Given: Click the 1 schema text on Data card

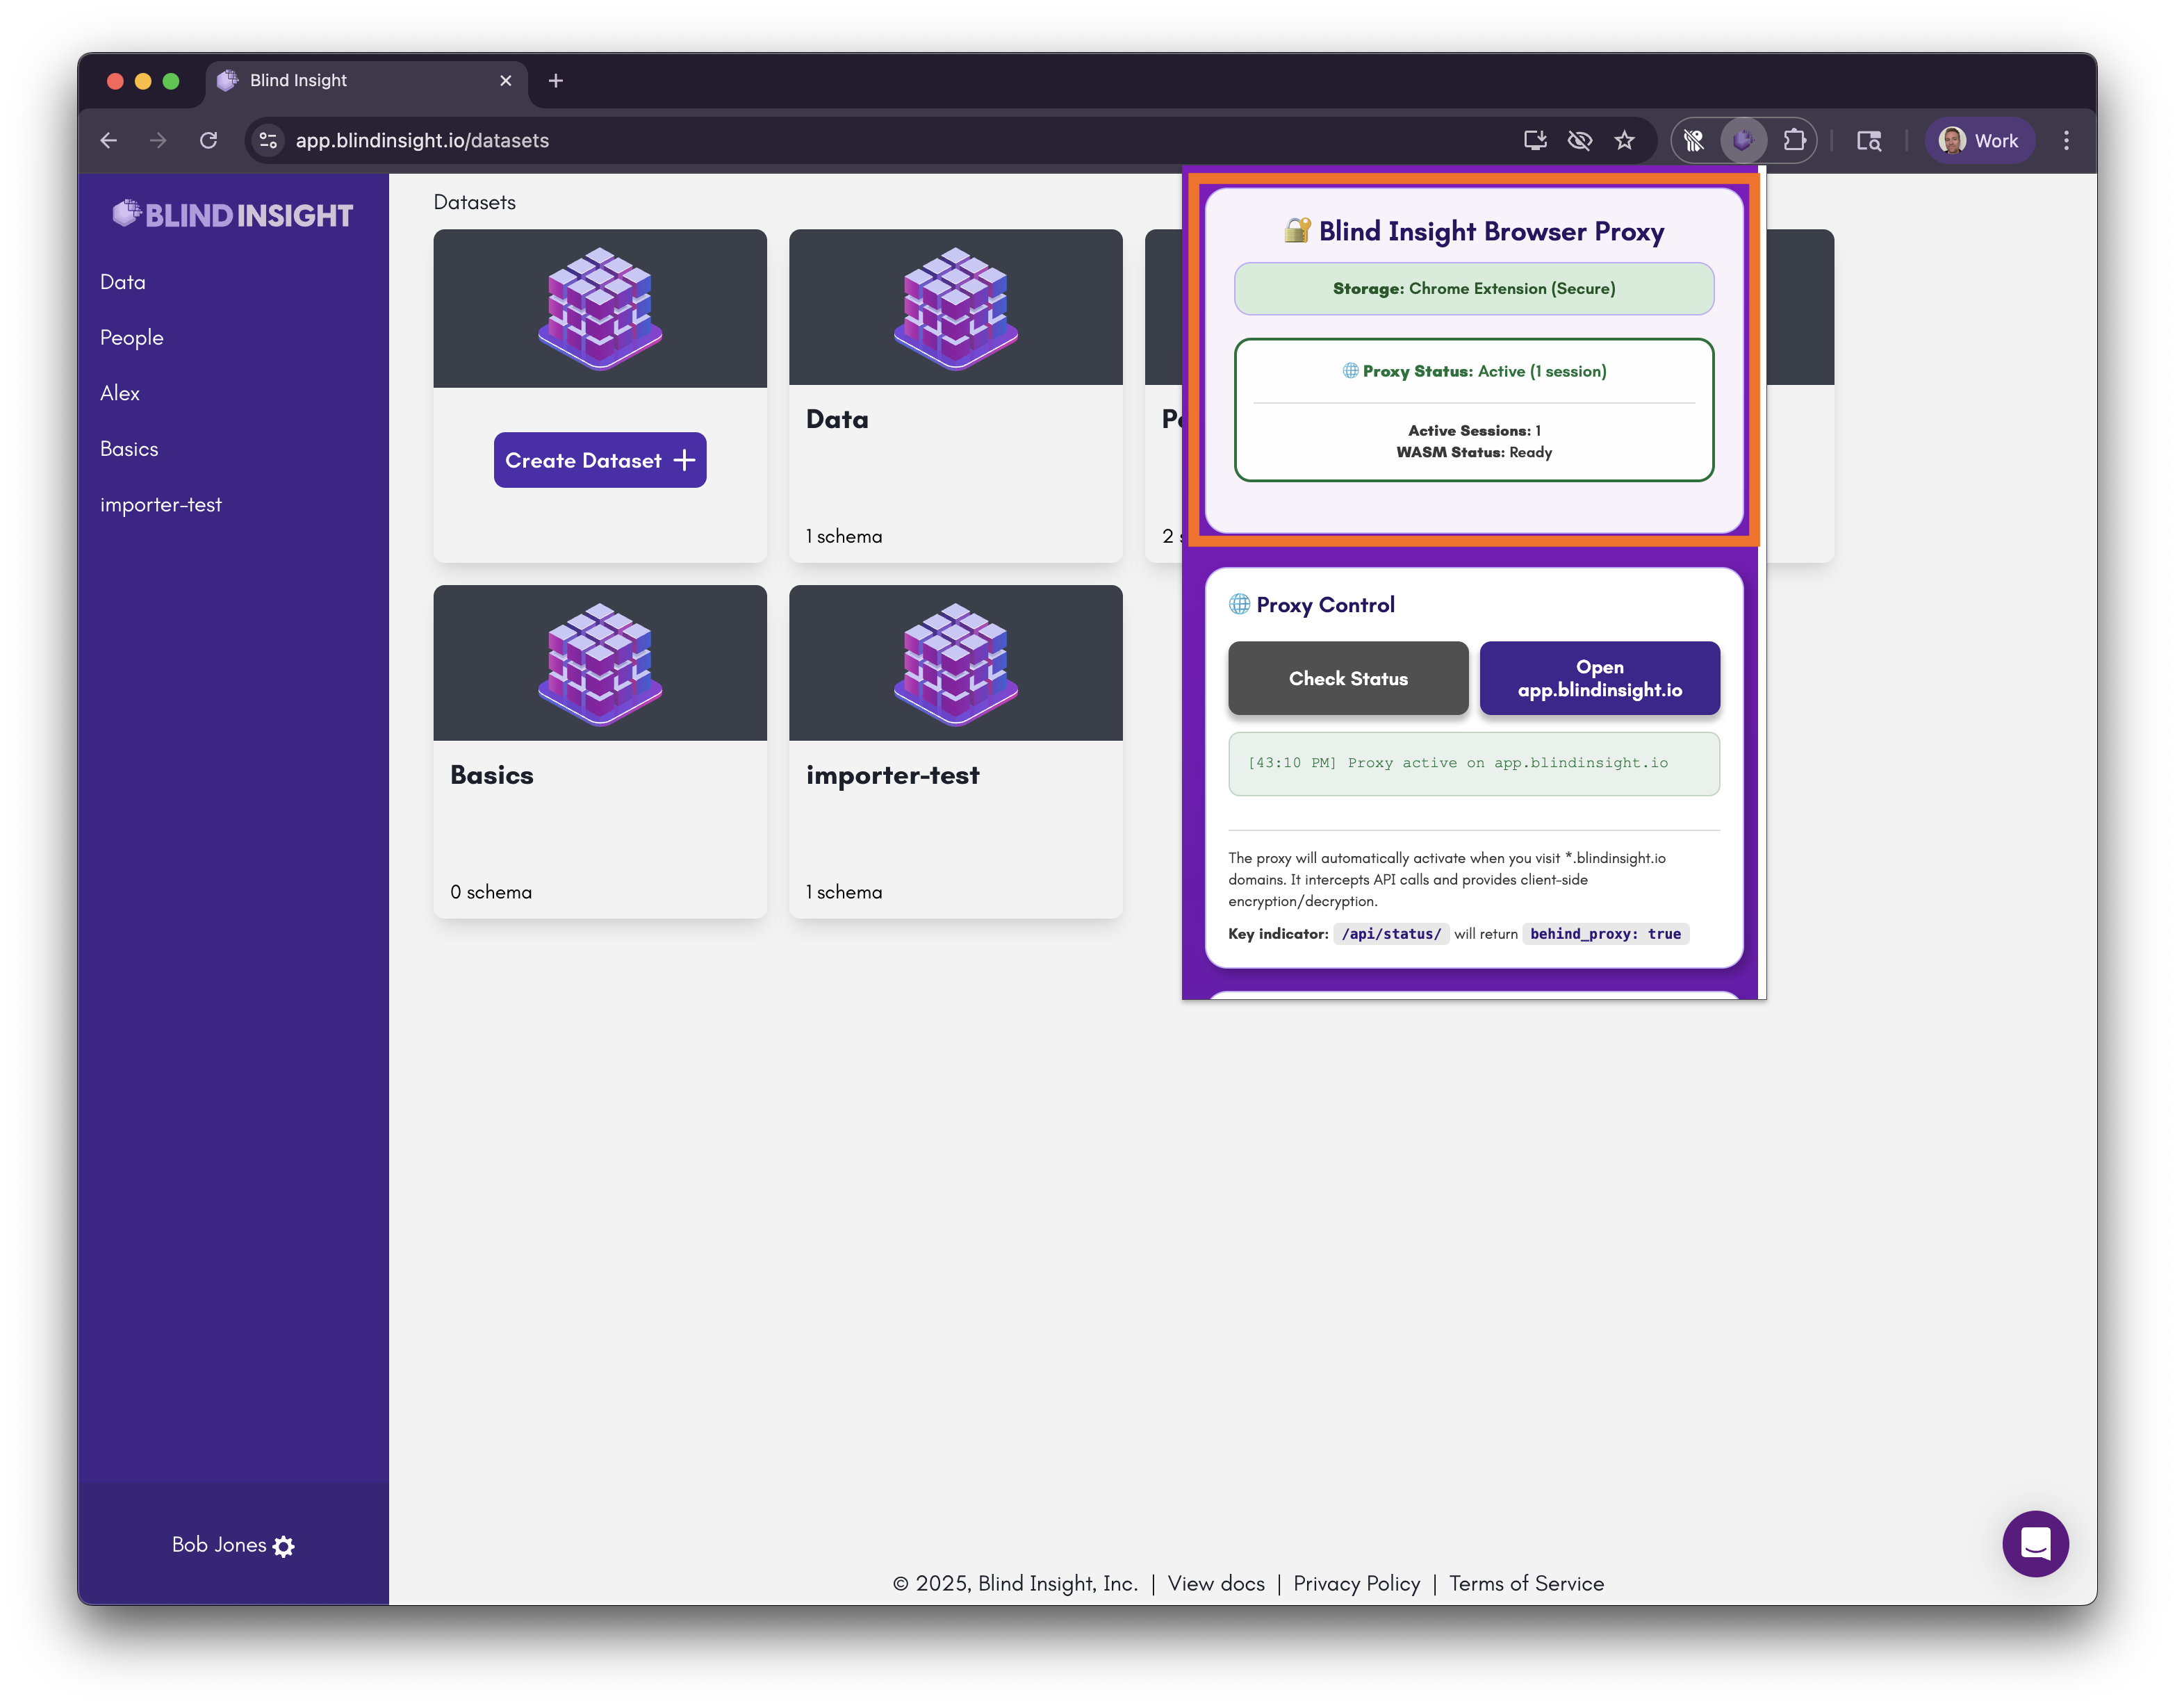Looking at the screenshot, I should 845,537.
